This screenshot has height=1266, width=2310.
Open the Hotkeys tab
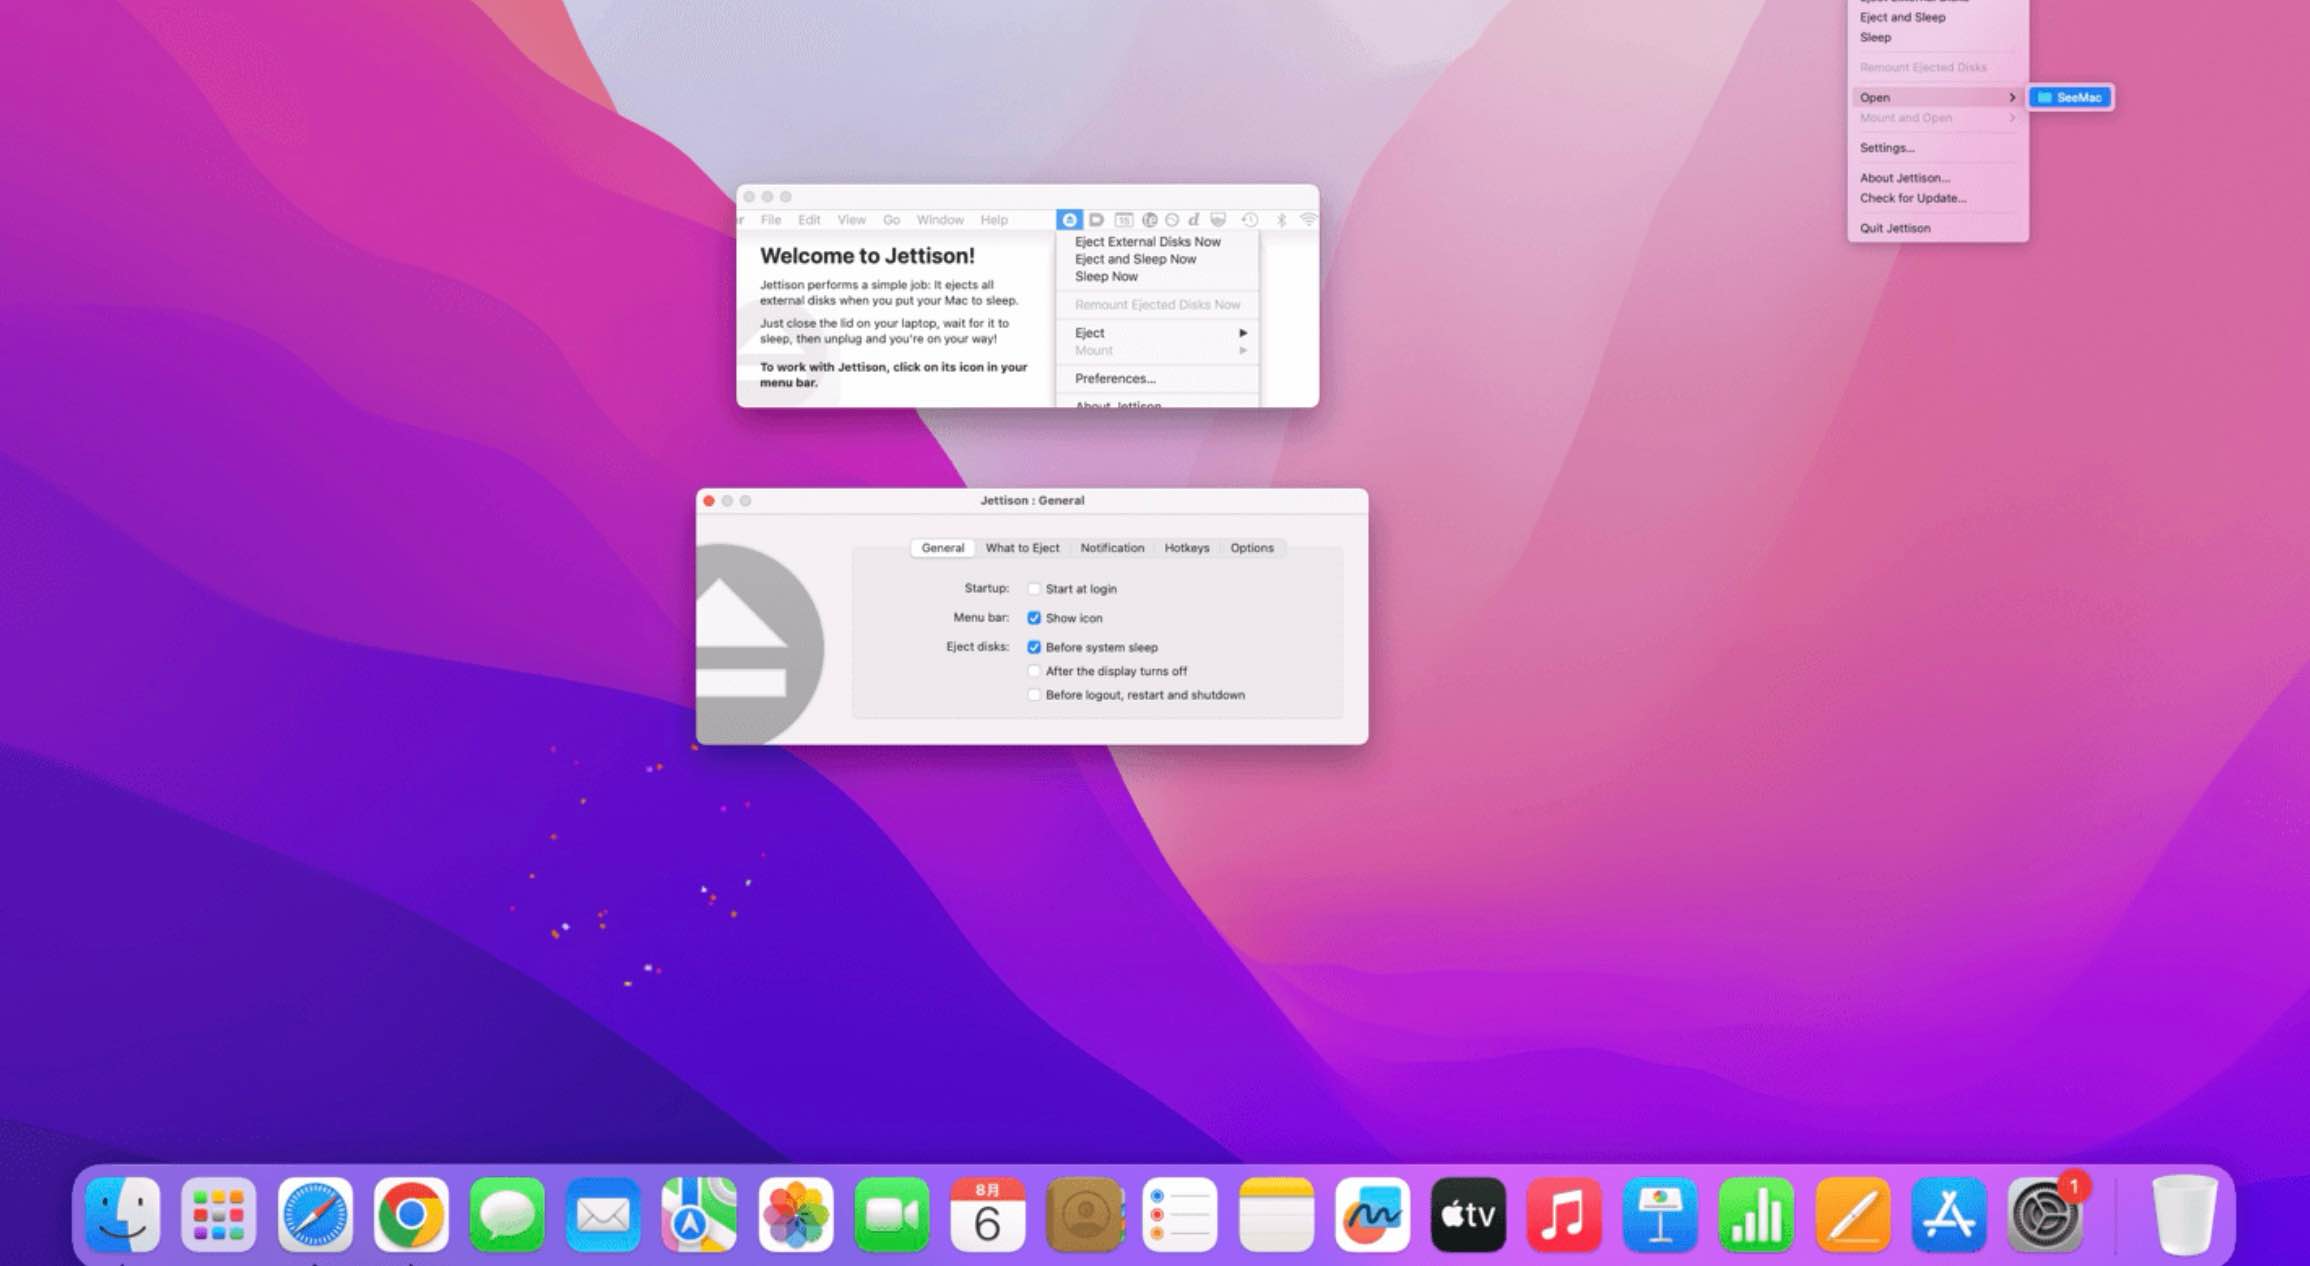coord(1186,548)
